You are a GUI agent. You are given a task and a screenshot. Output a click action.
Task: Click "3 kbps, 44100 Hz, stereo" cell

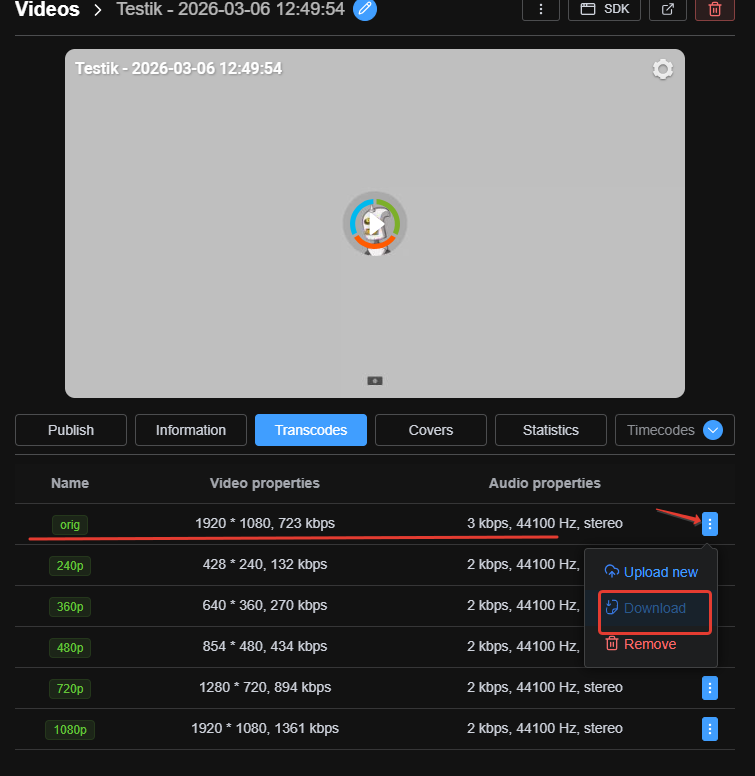[x=545, y=523]
